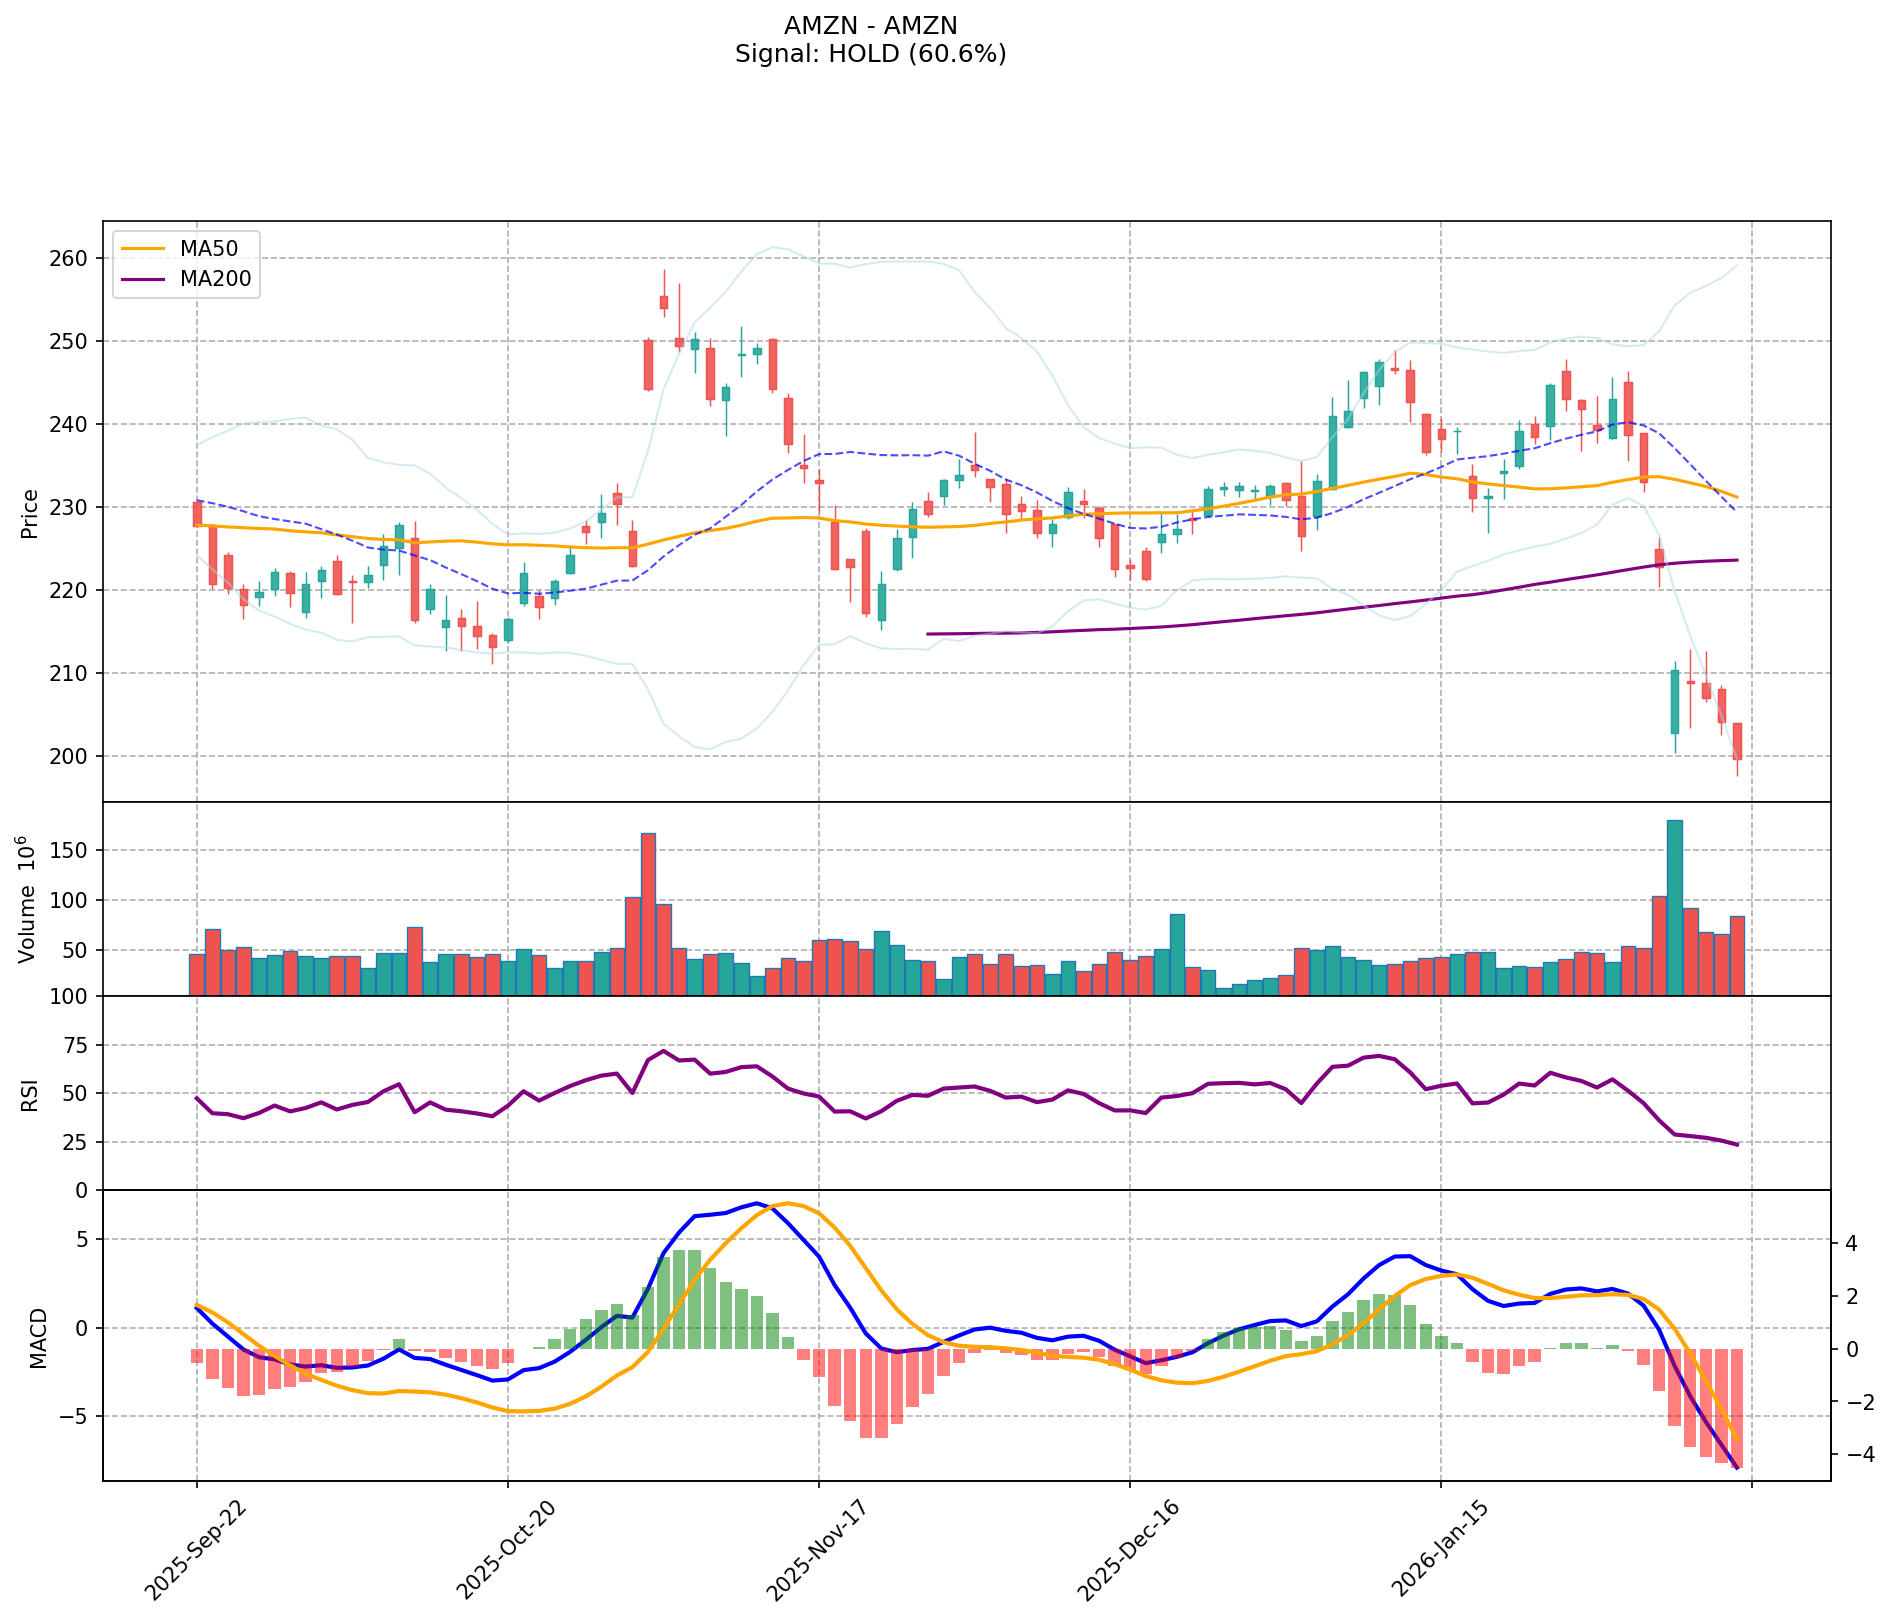Click the AMZN - AMZN chart title
This screenshot has height=1620, width=1891.
pos(870,25)
